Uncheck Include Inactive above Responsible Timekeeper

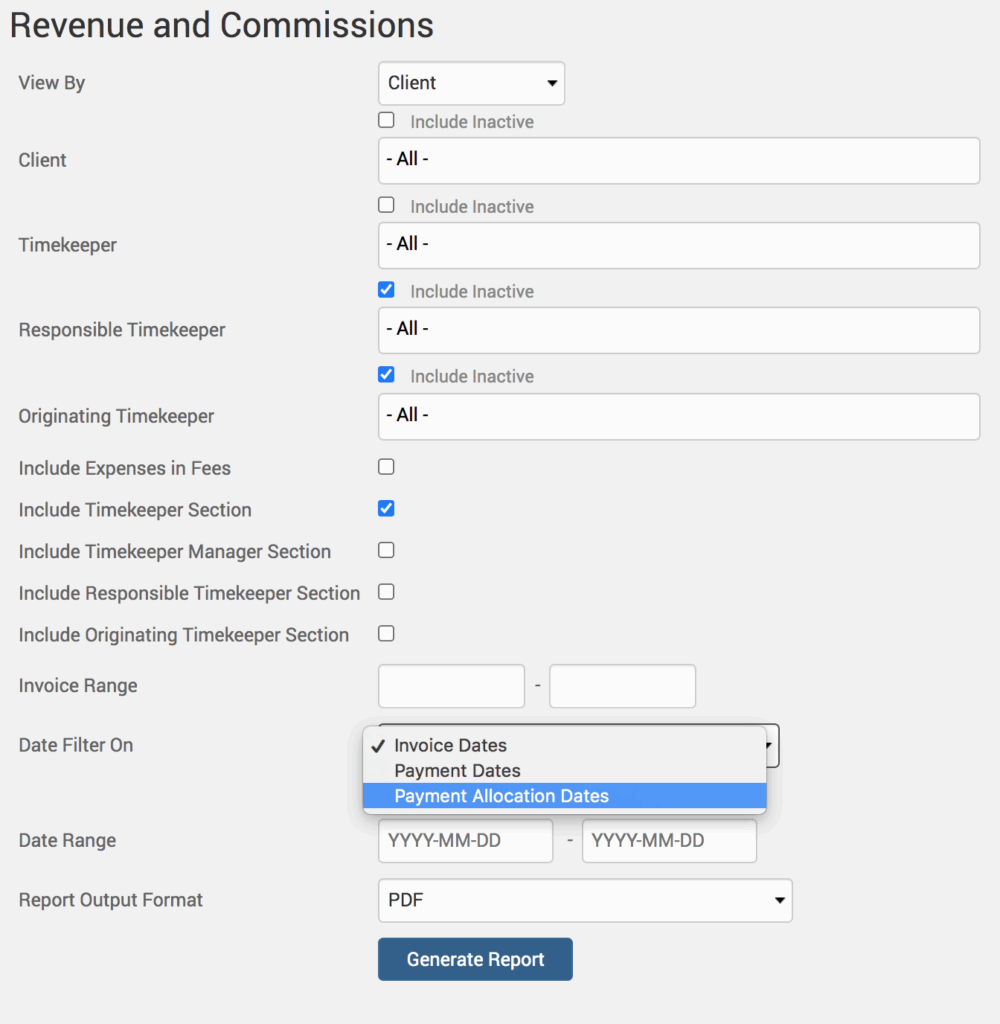coord(386,290)
